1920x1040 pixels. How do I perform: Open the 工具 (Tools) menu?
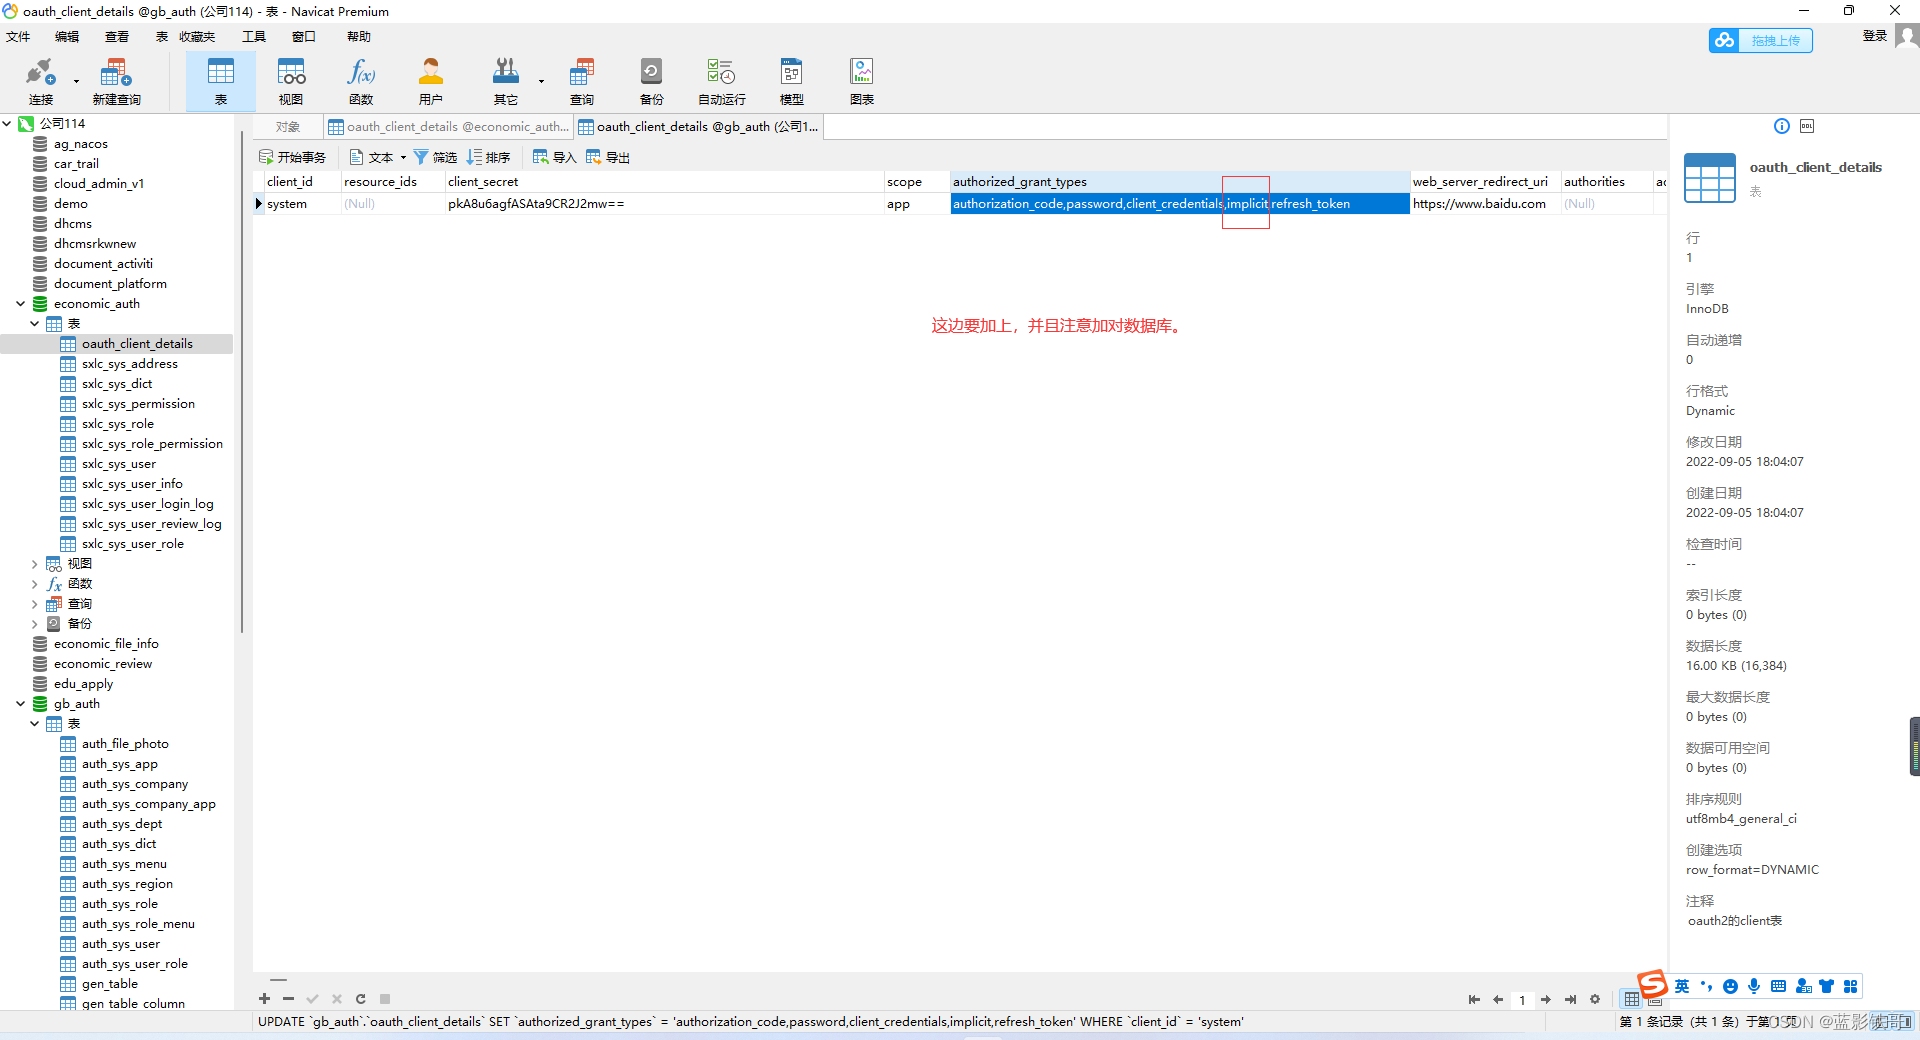point(254,37)
